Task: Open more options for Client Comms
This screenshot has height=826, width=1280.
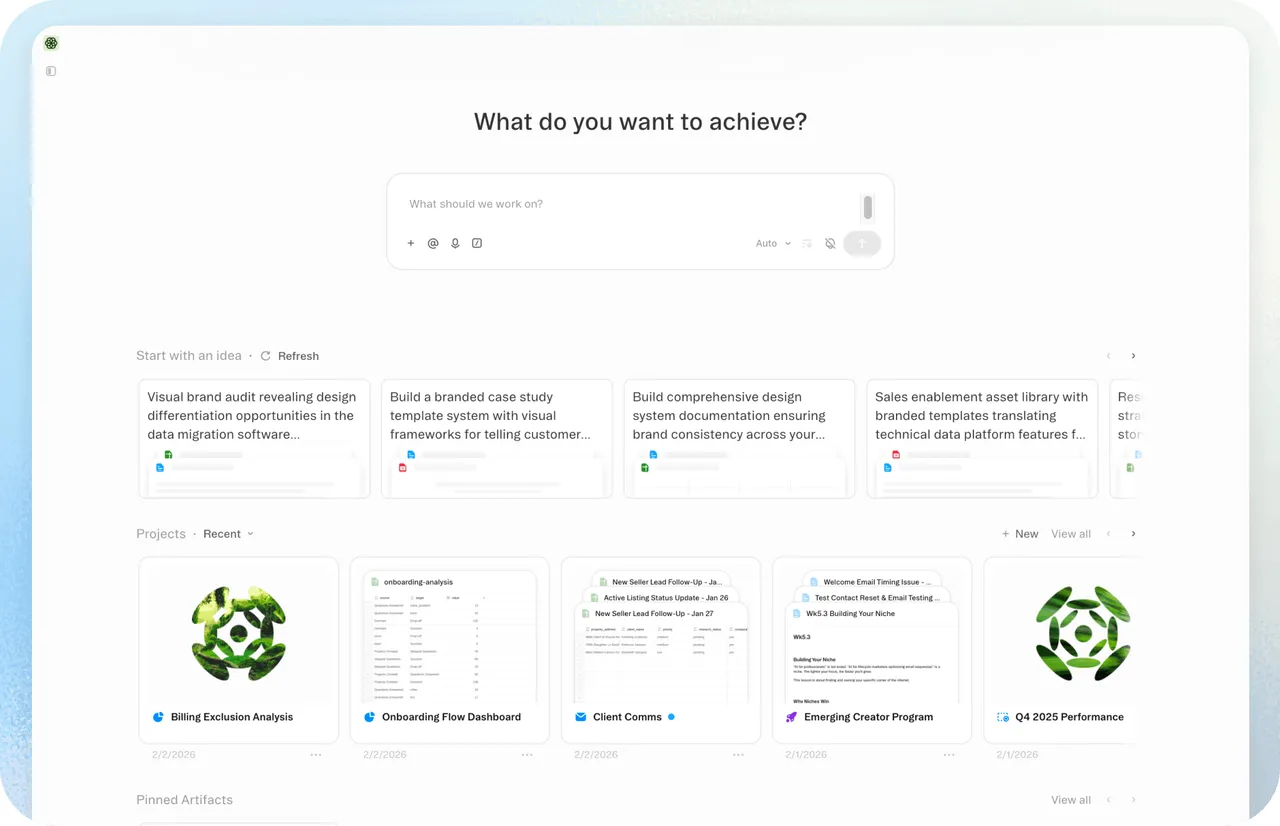Action: 738,755
